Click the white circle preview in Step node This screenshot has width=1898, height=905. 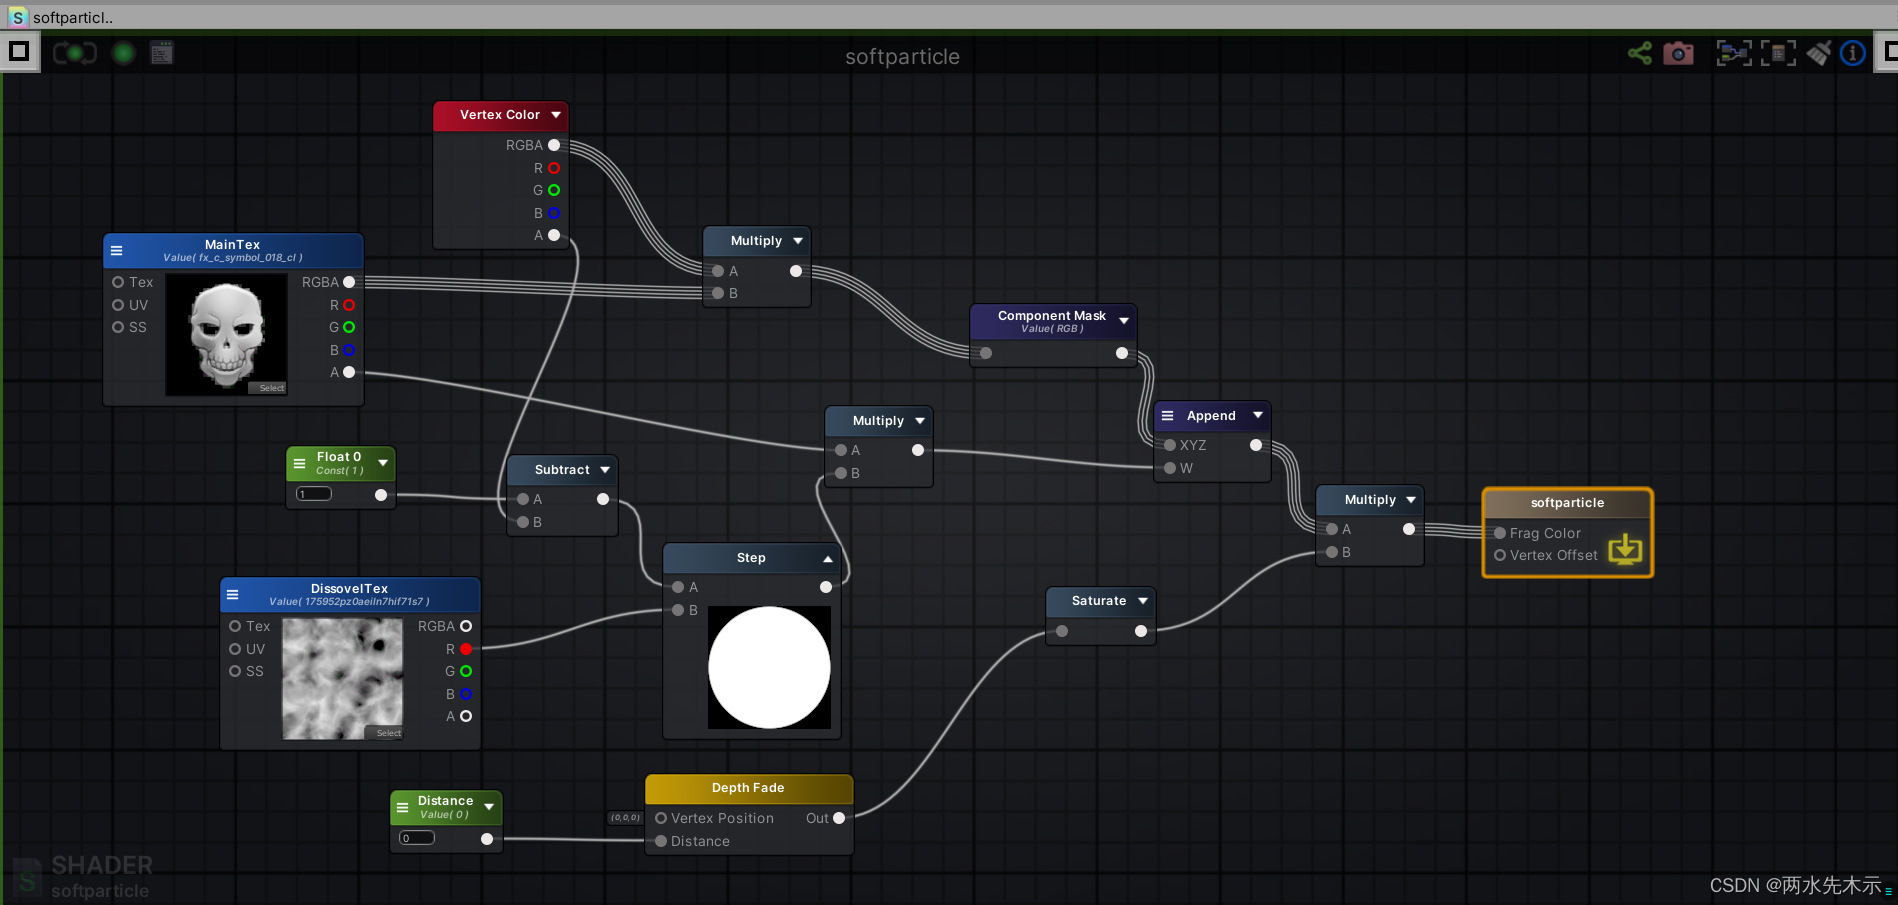[x=769, y=667]
